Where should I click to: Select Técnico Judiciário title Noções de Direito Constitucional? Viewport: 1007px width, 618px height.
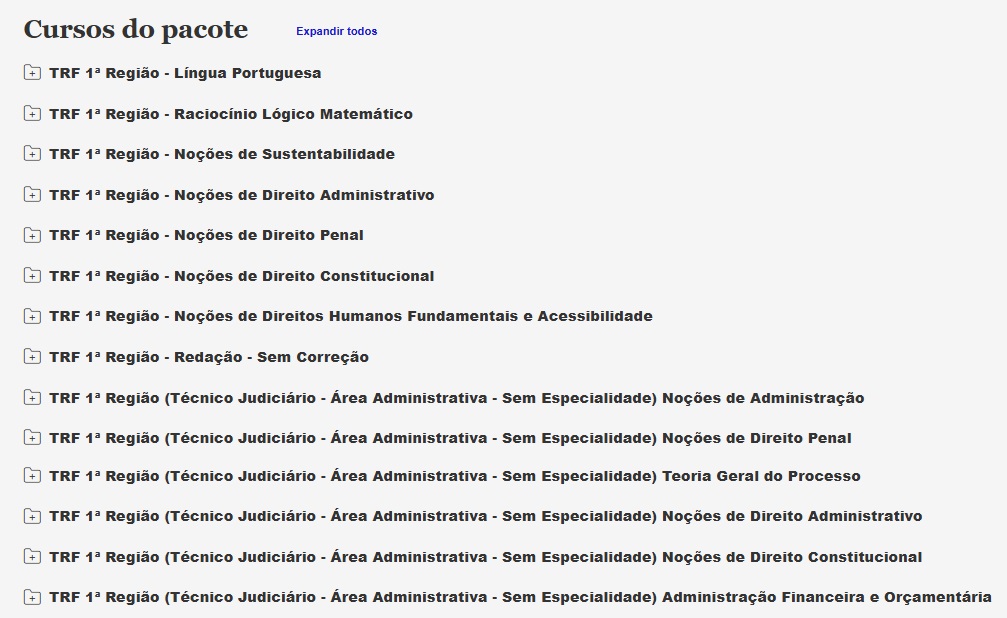point(486,558)
